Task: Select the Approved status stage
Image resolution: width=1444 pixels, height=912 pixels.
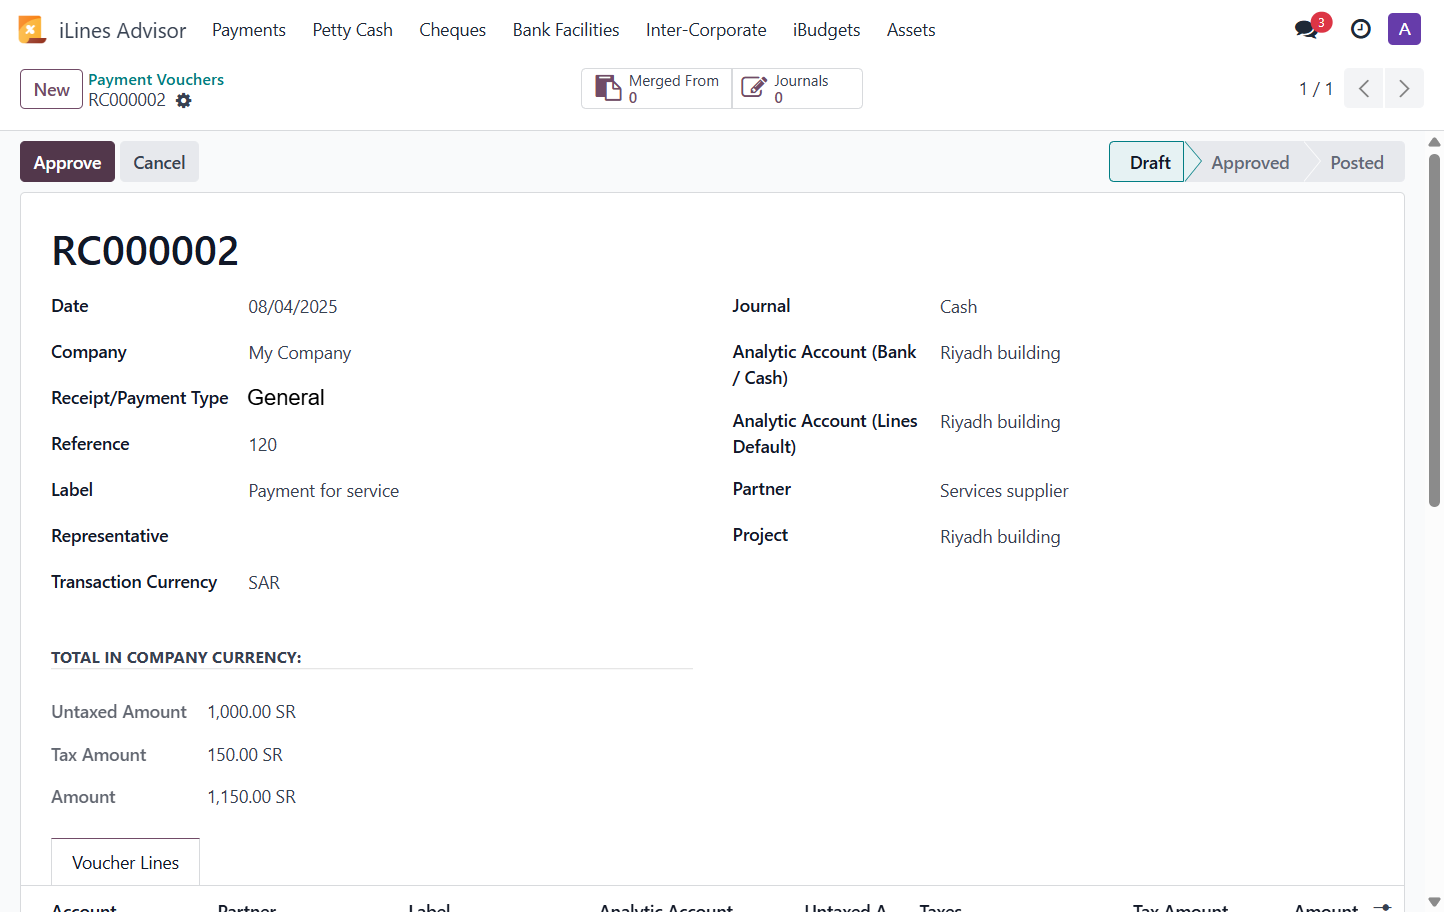Action: tap(1250, 162)
